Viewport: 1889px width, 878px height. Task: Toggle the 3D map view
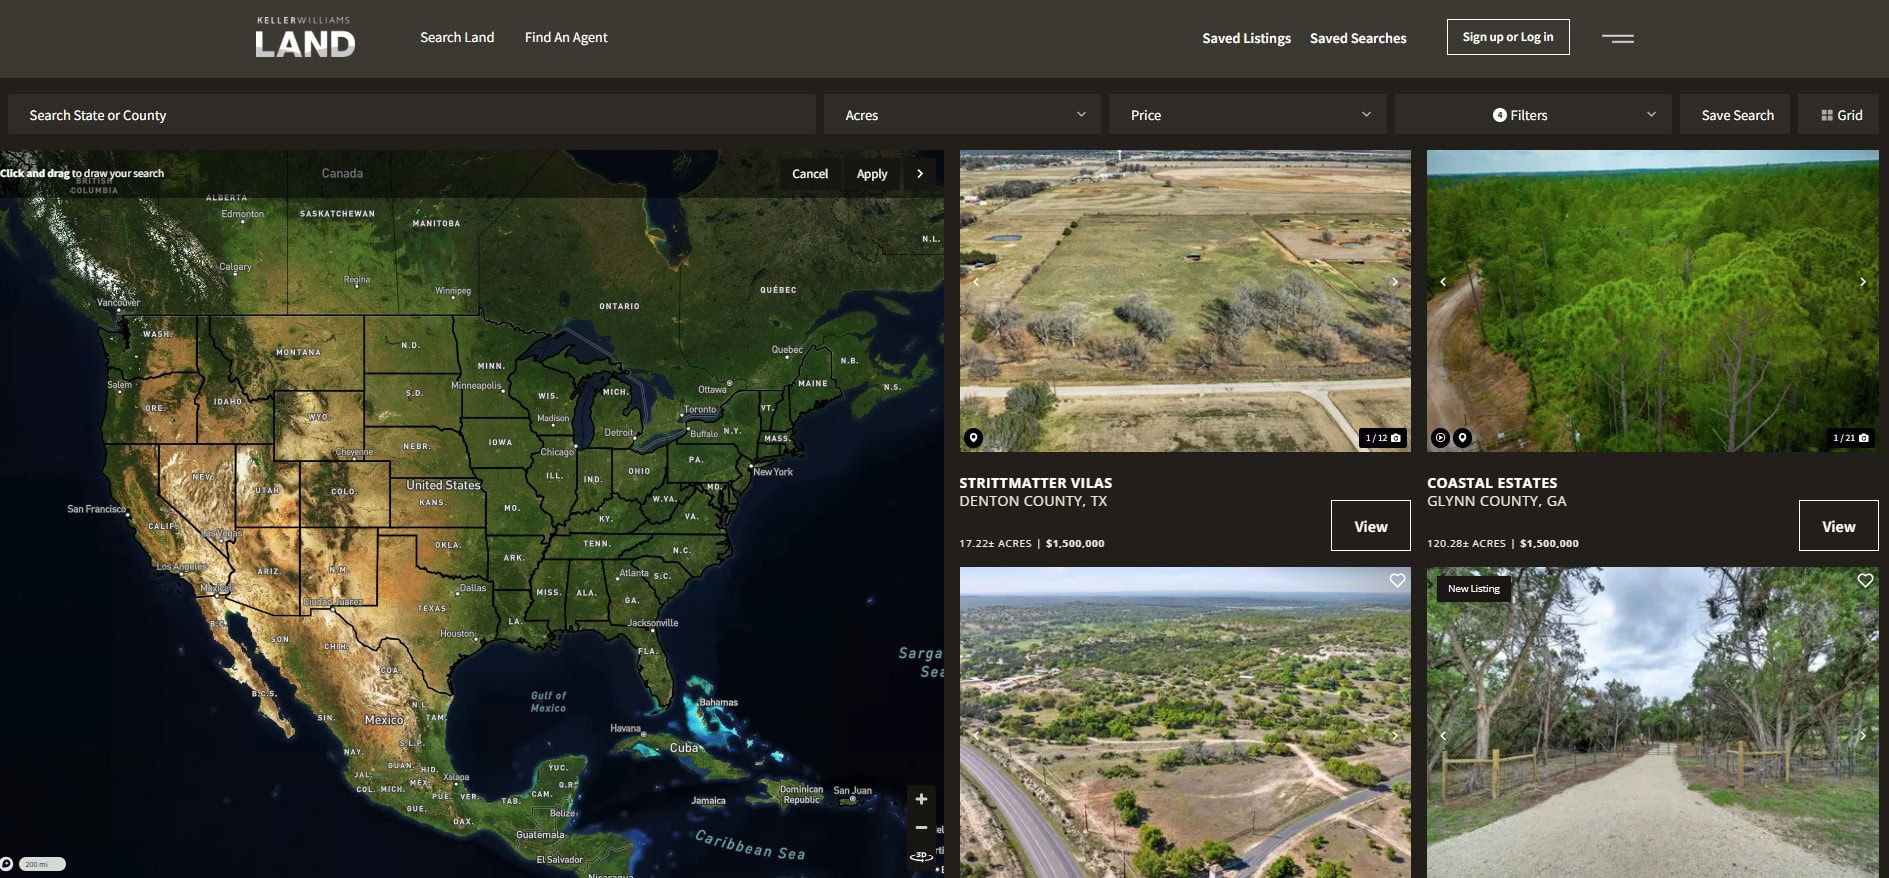[921, 856]
